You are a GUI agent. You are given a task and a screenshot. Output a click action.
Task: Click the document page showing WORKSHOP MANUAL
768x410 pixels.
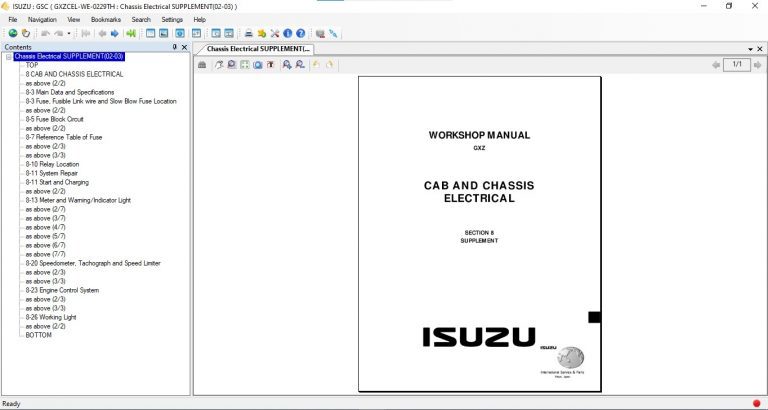(480, 234)
